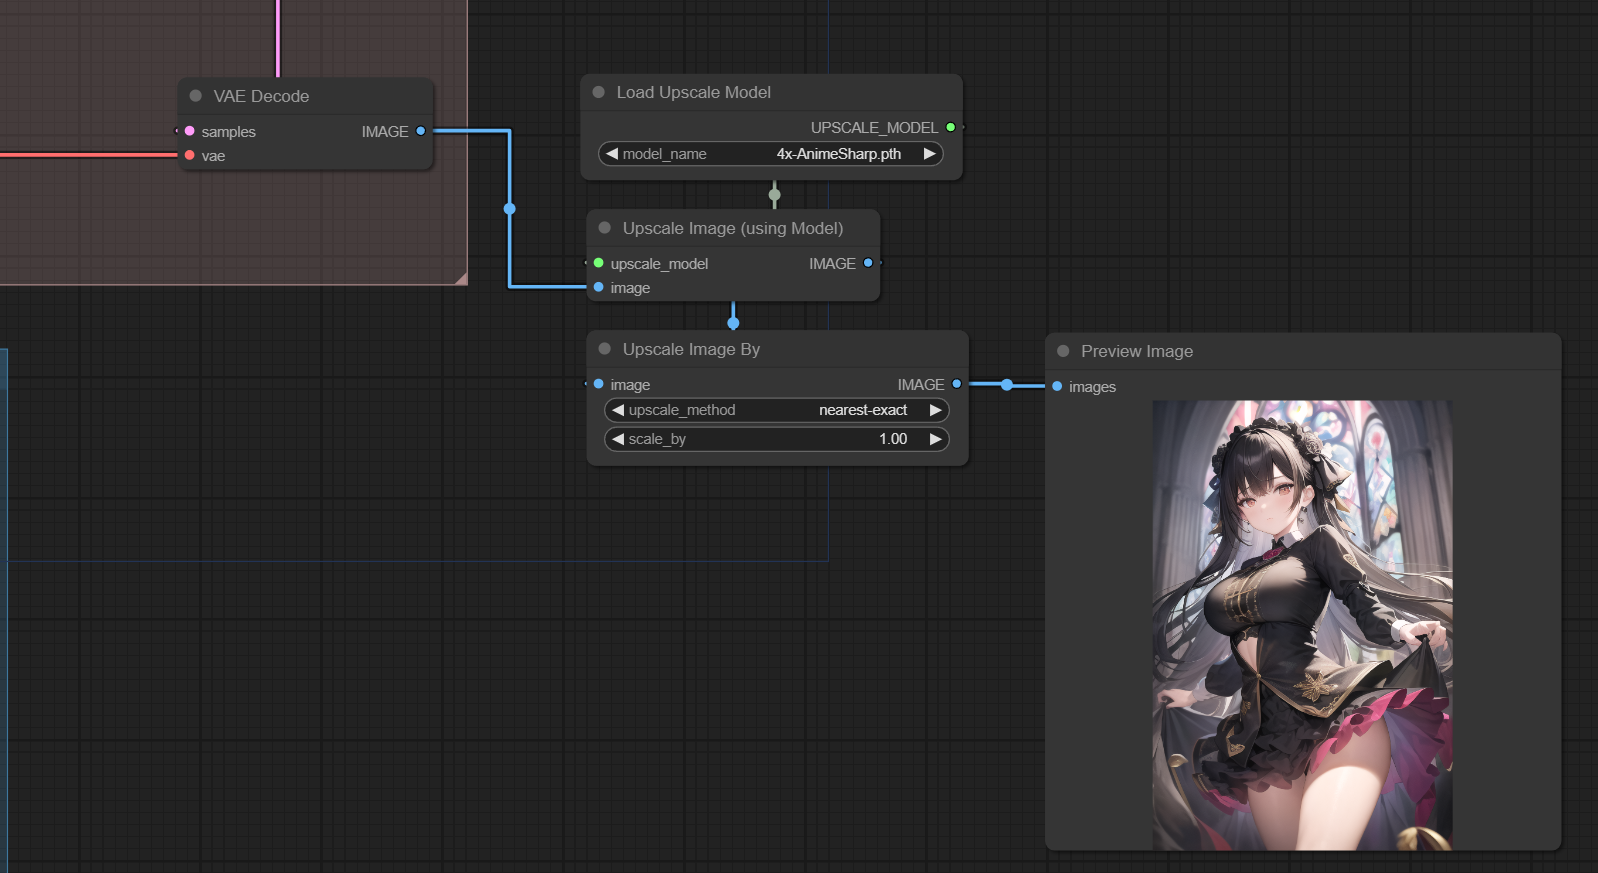
Task: Open the upscale_method nearest-exact dropdown
Action: (777, 410)
